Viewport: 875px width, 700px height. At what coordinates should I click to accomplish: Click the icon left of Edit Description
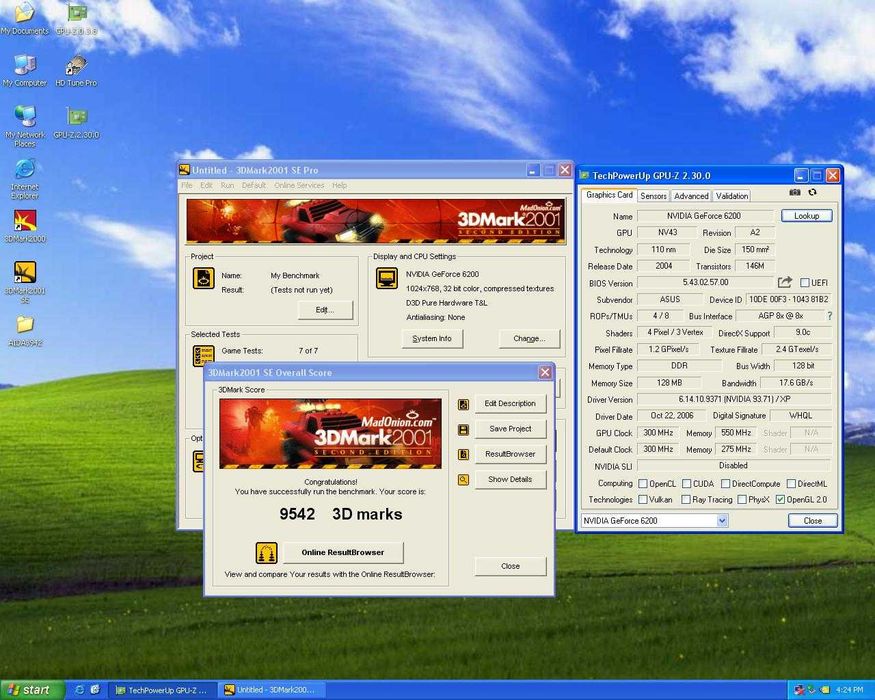tap(463, 404)
